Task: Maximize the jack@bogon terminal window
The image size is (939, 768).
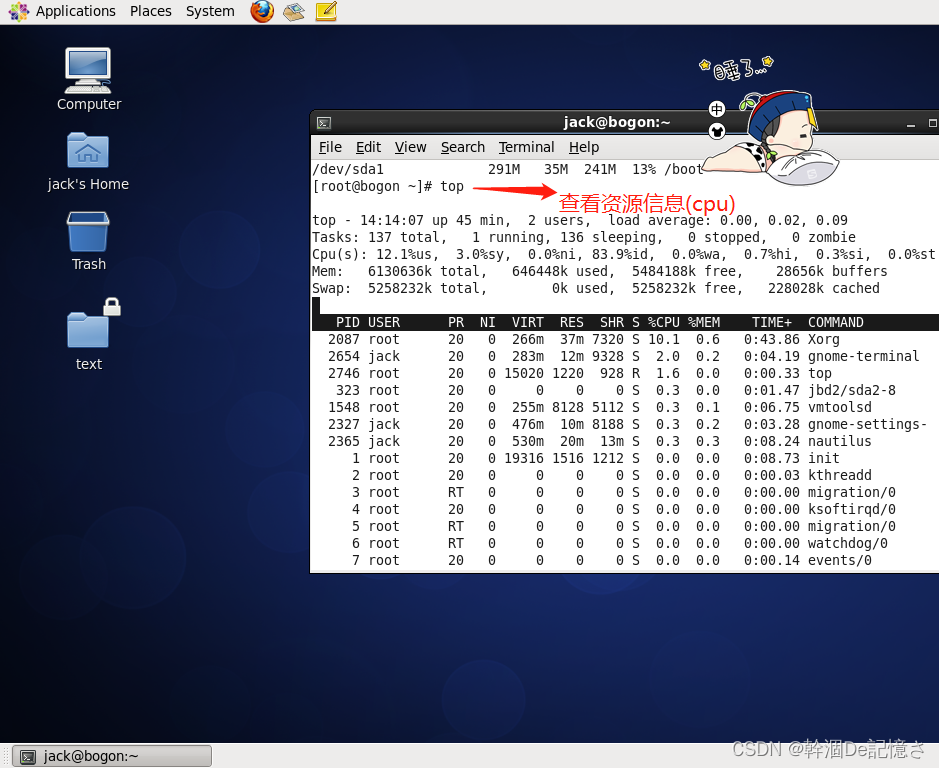Action: click(x=932, y=123)
